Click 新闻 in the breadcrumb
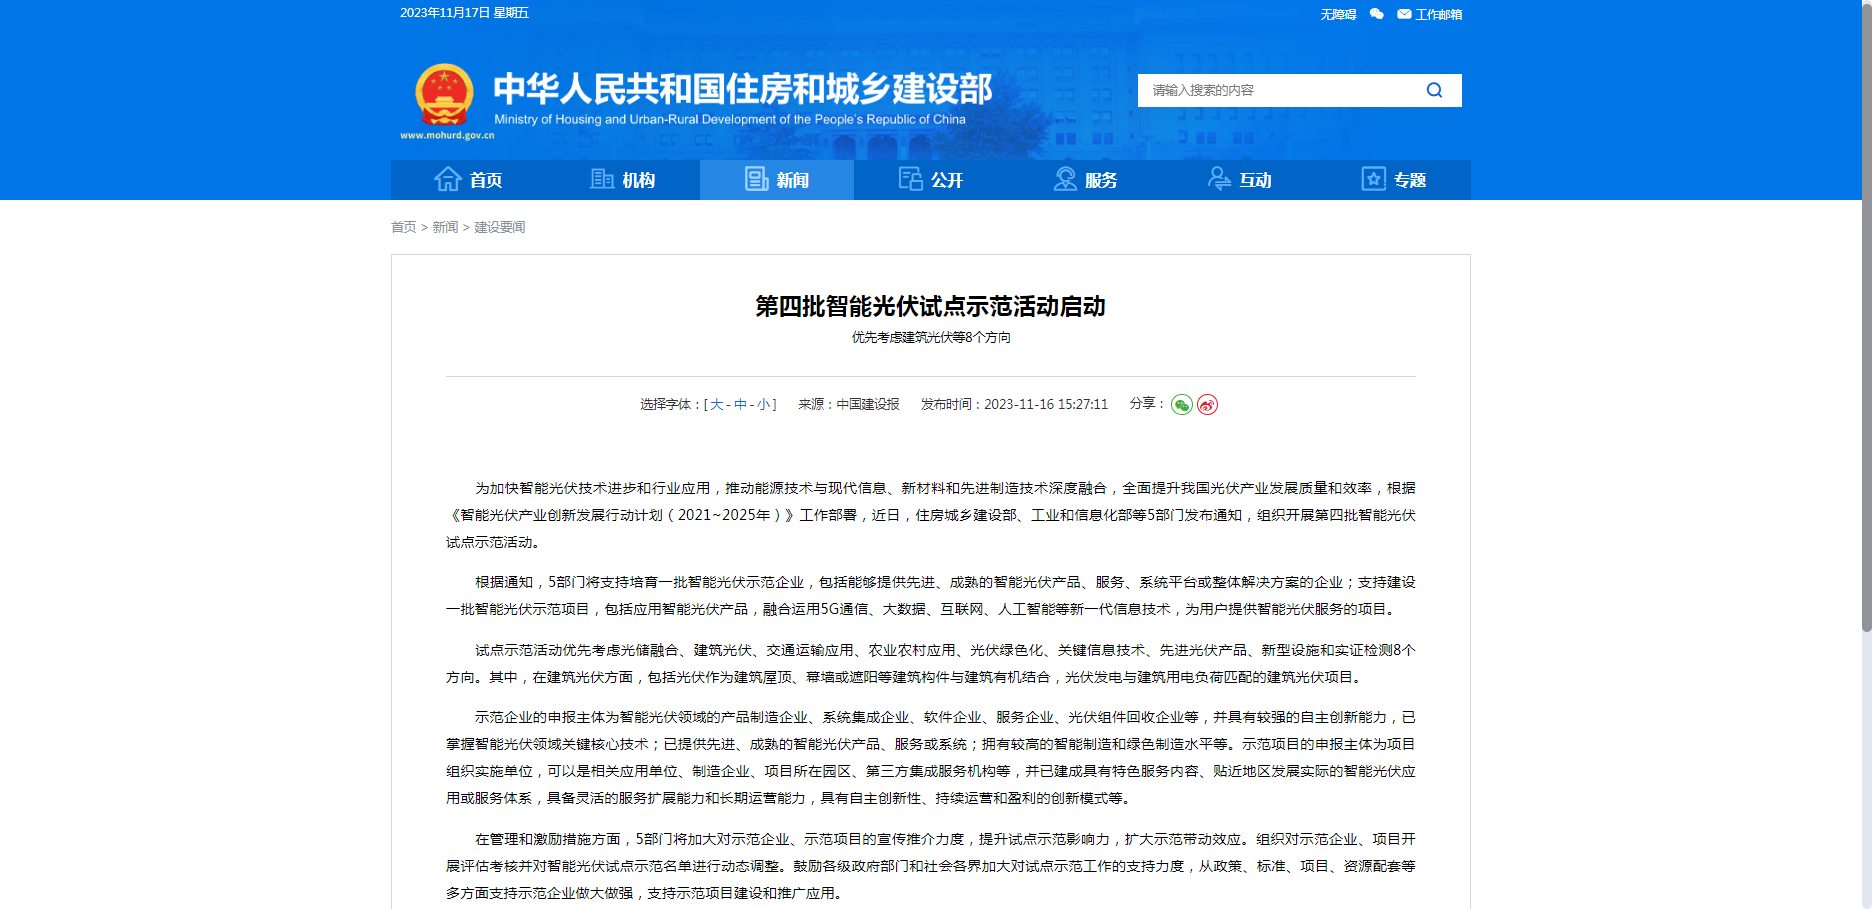 click(445, 227)
